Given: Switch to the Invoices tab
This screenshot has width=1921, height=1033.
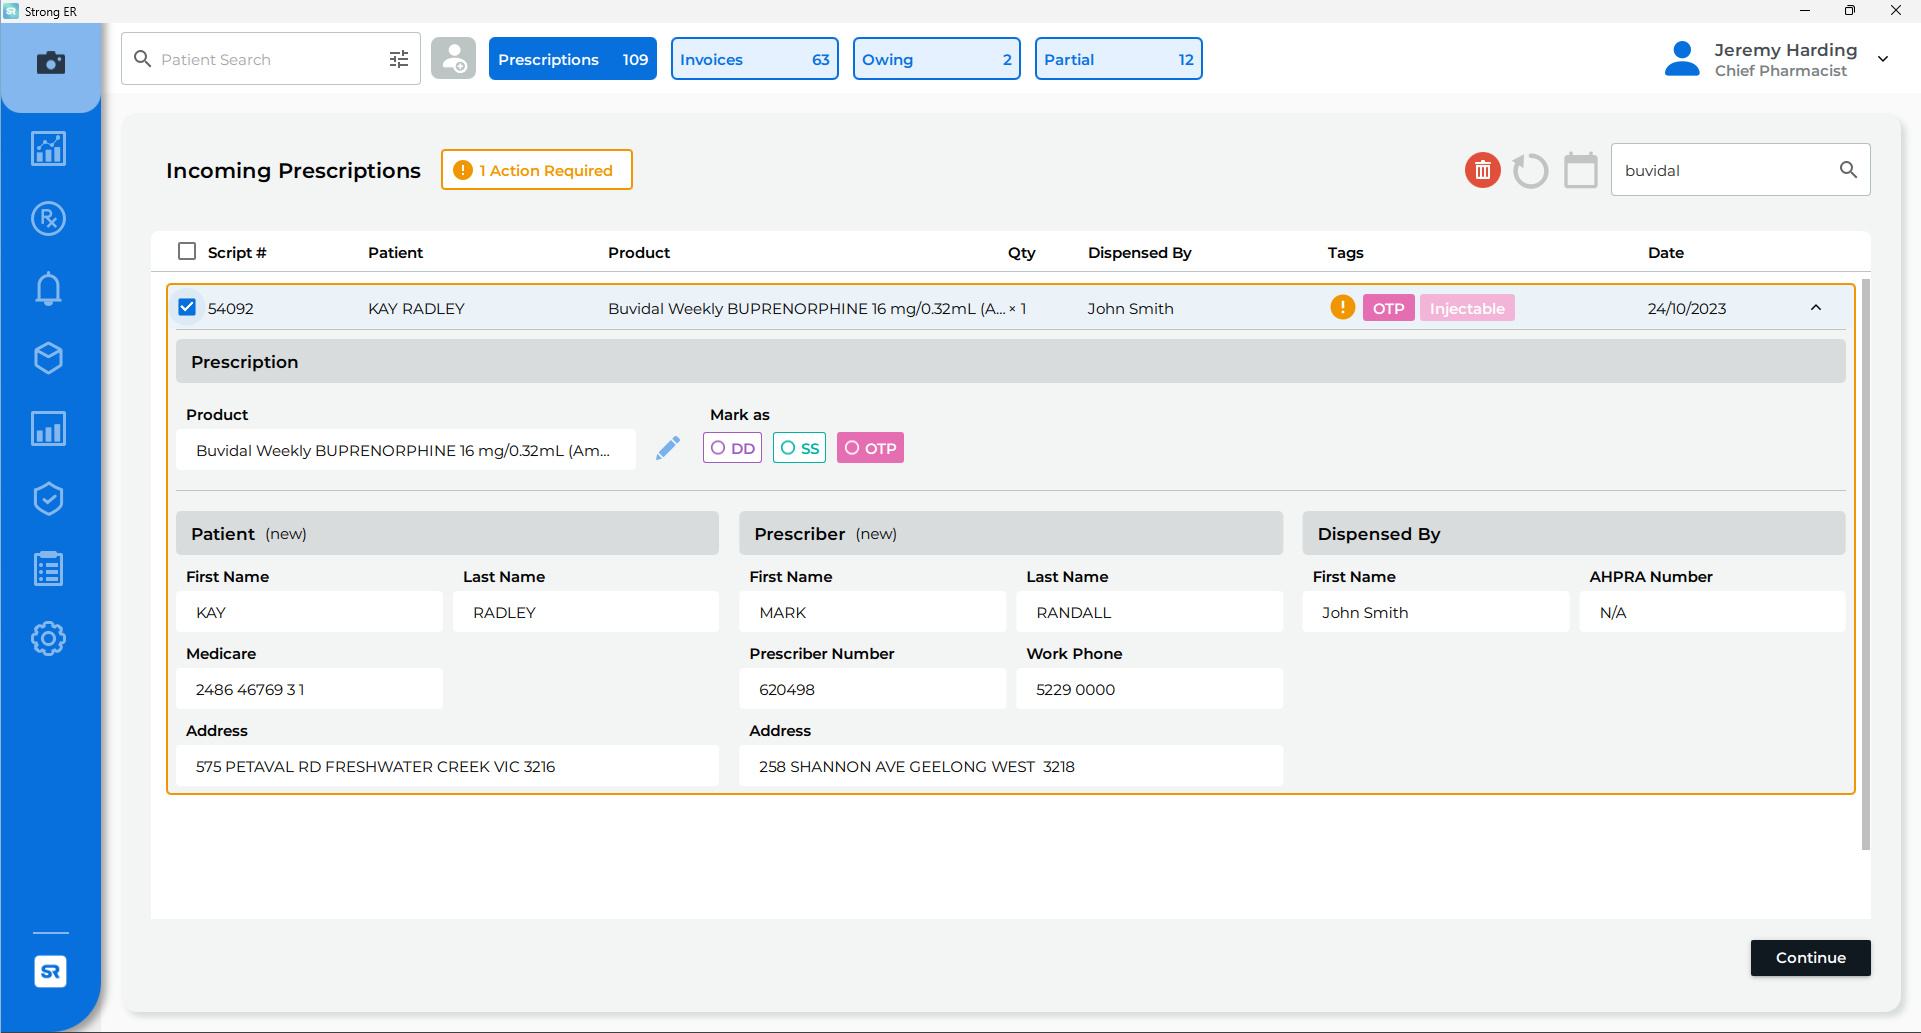Looking at the screenshot, I should point(754,58).
